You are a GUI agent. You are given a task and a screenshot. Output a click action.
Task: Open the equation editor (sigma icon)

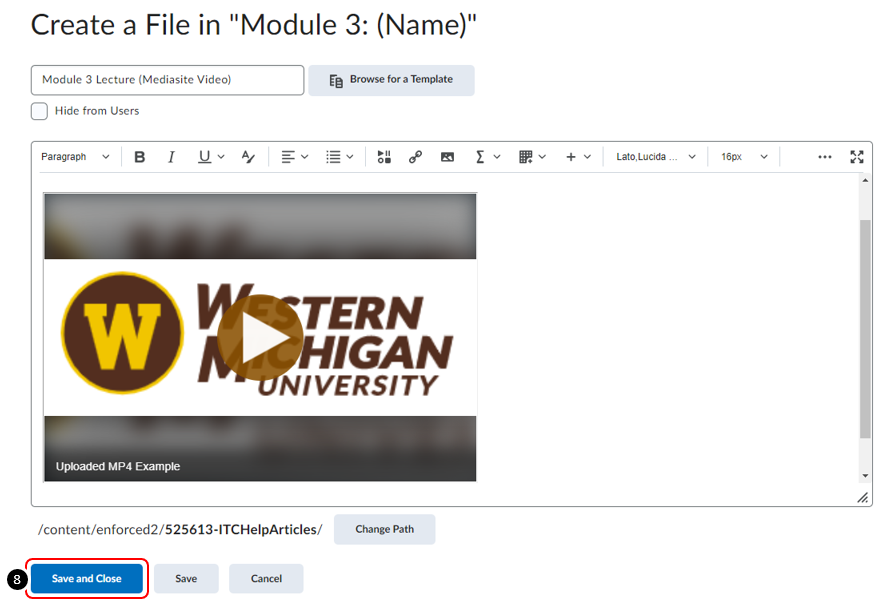pyautogui.click(x=482, y=156)
